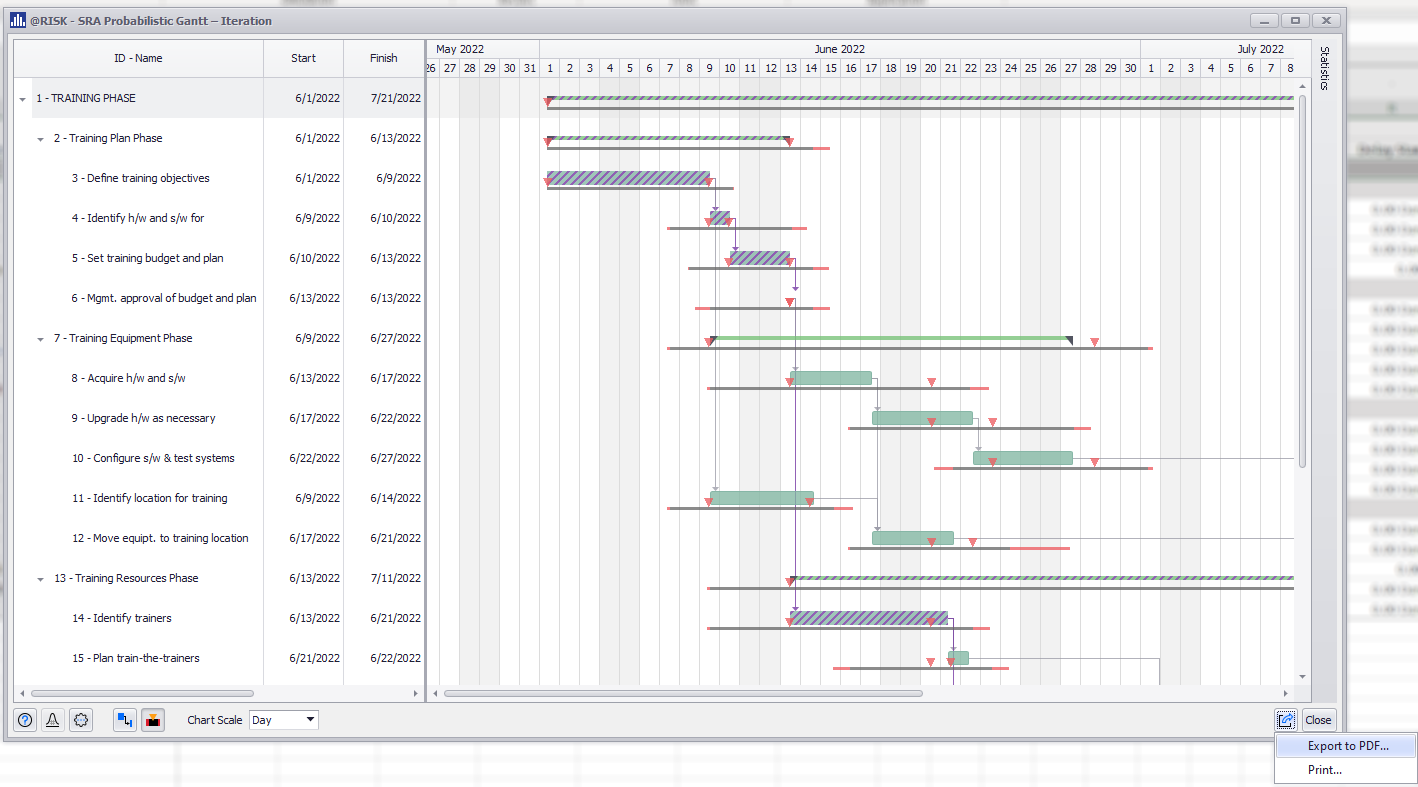Screen dimensions: 1418x787
Task: Click the help question mark icon
Action: click(25, 720)
